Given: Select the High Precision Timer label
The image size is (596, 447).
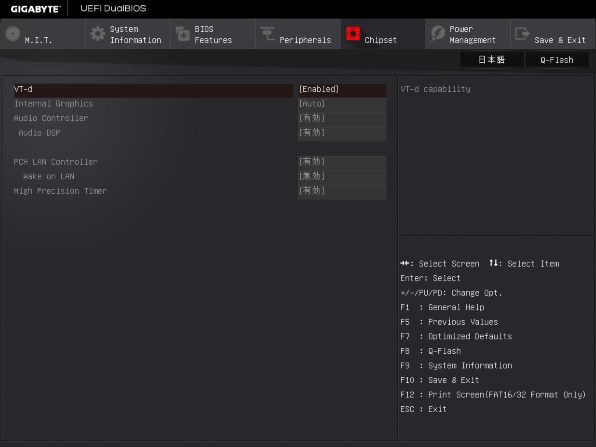Looking at the screenshot, I should (60, 191).
